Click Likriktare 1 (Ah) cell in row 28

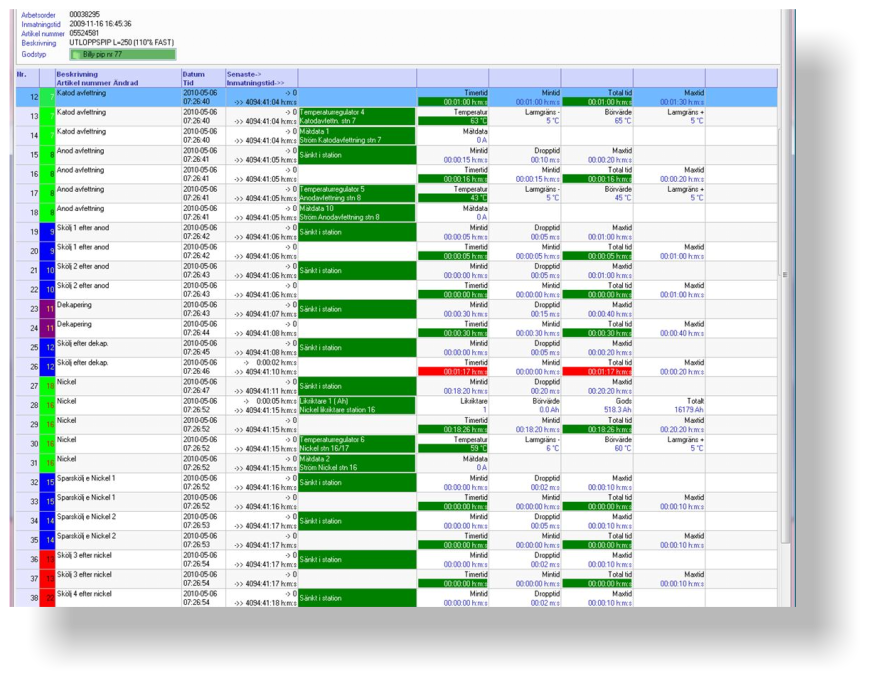[356, 405]
